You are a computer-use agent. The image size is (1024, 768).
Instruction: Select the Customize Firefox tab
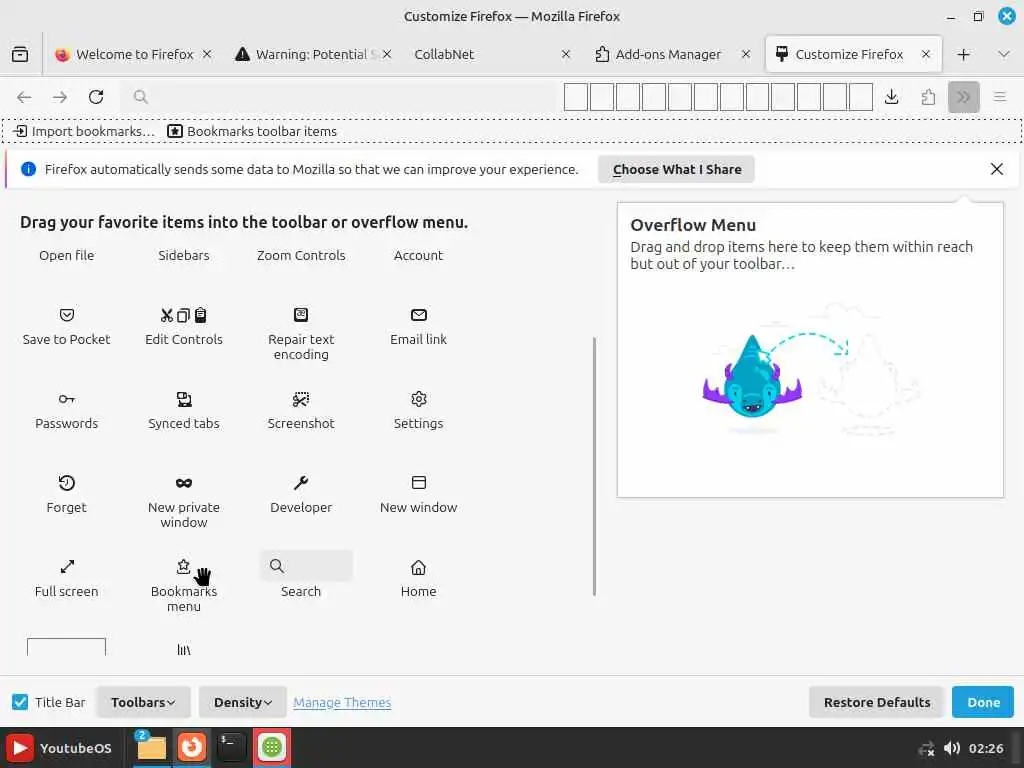tap(853, 54)
